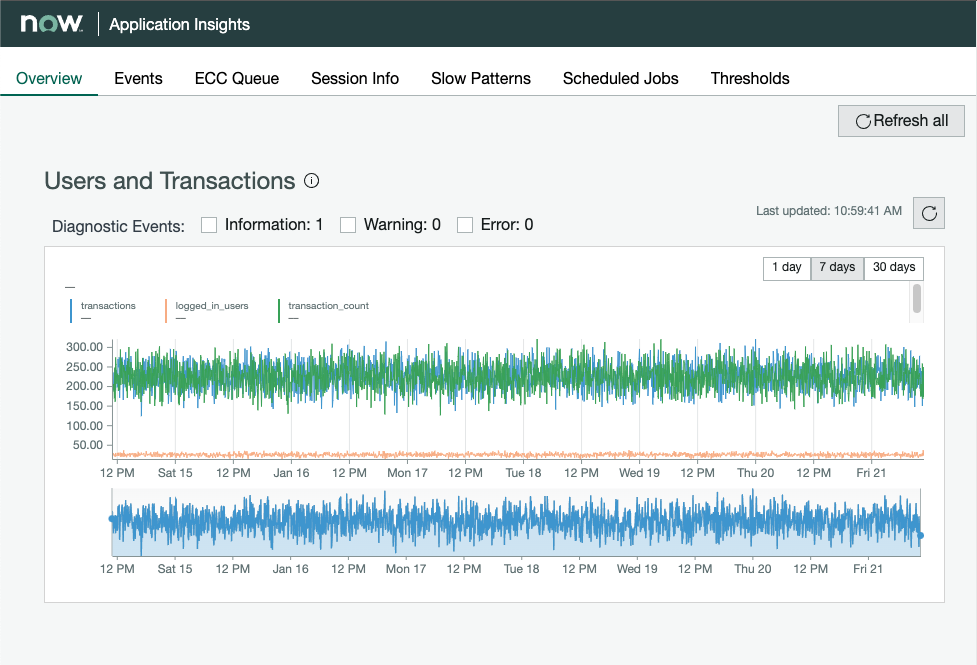Click the 'Mon 17' main chart axis label
This screenshot has height=665, width=977.
click(x=407, y=473)
